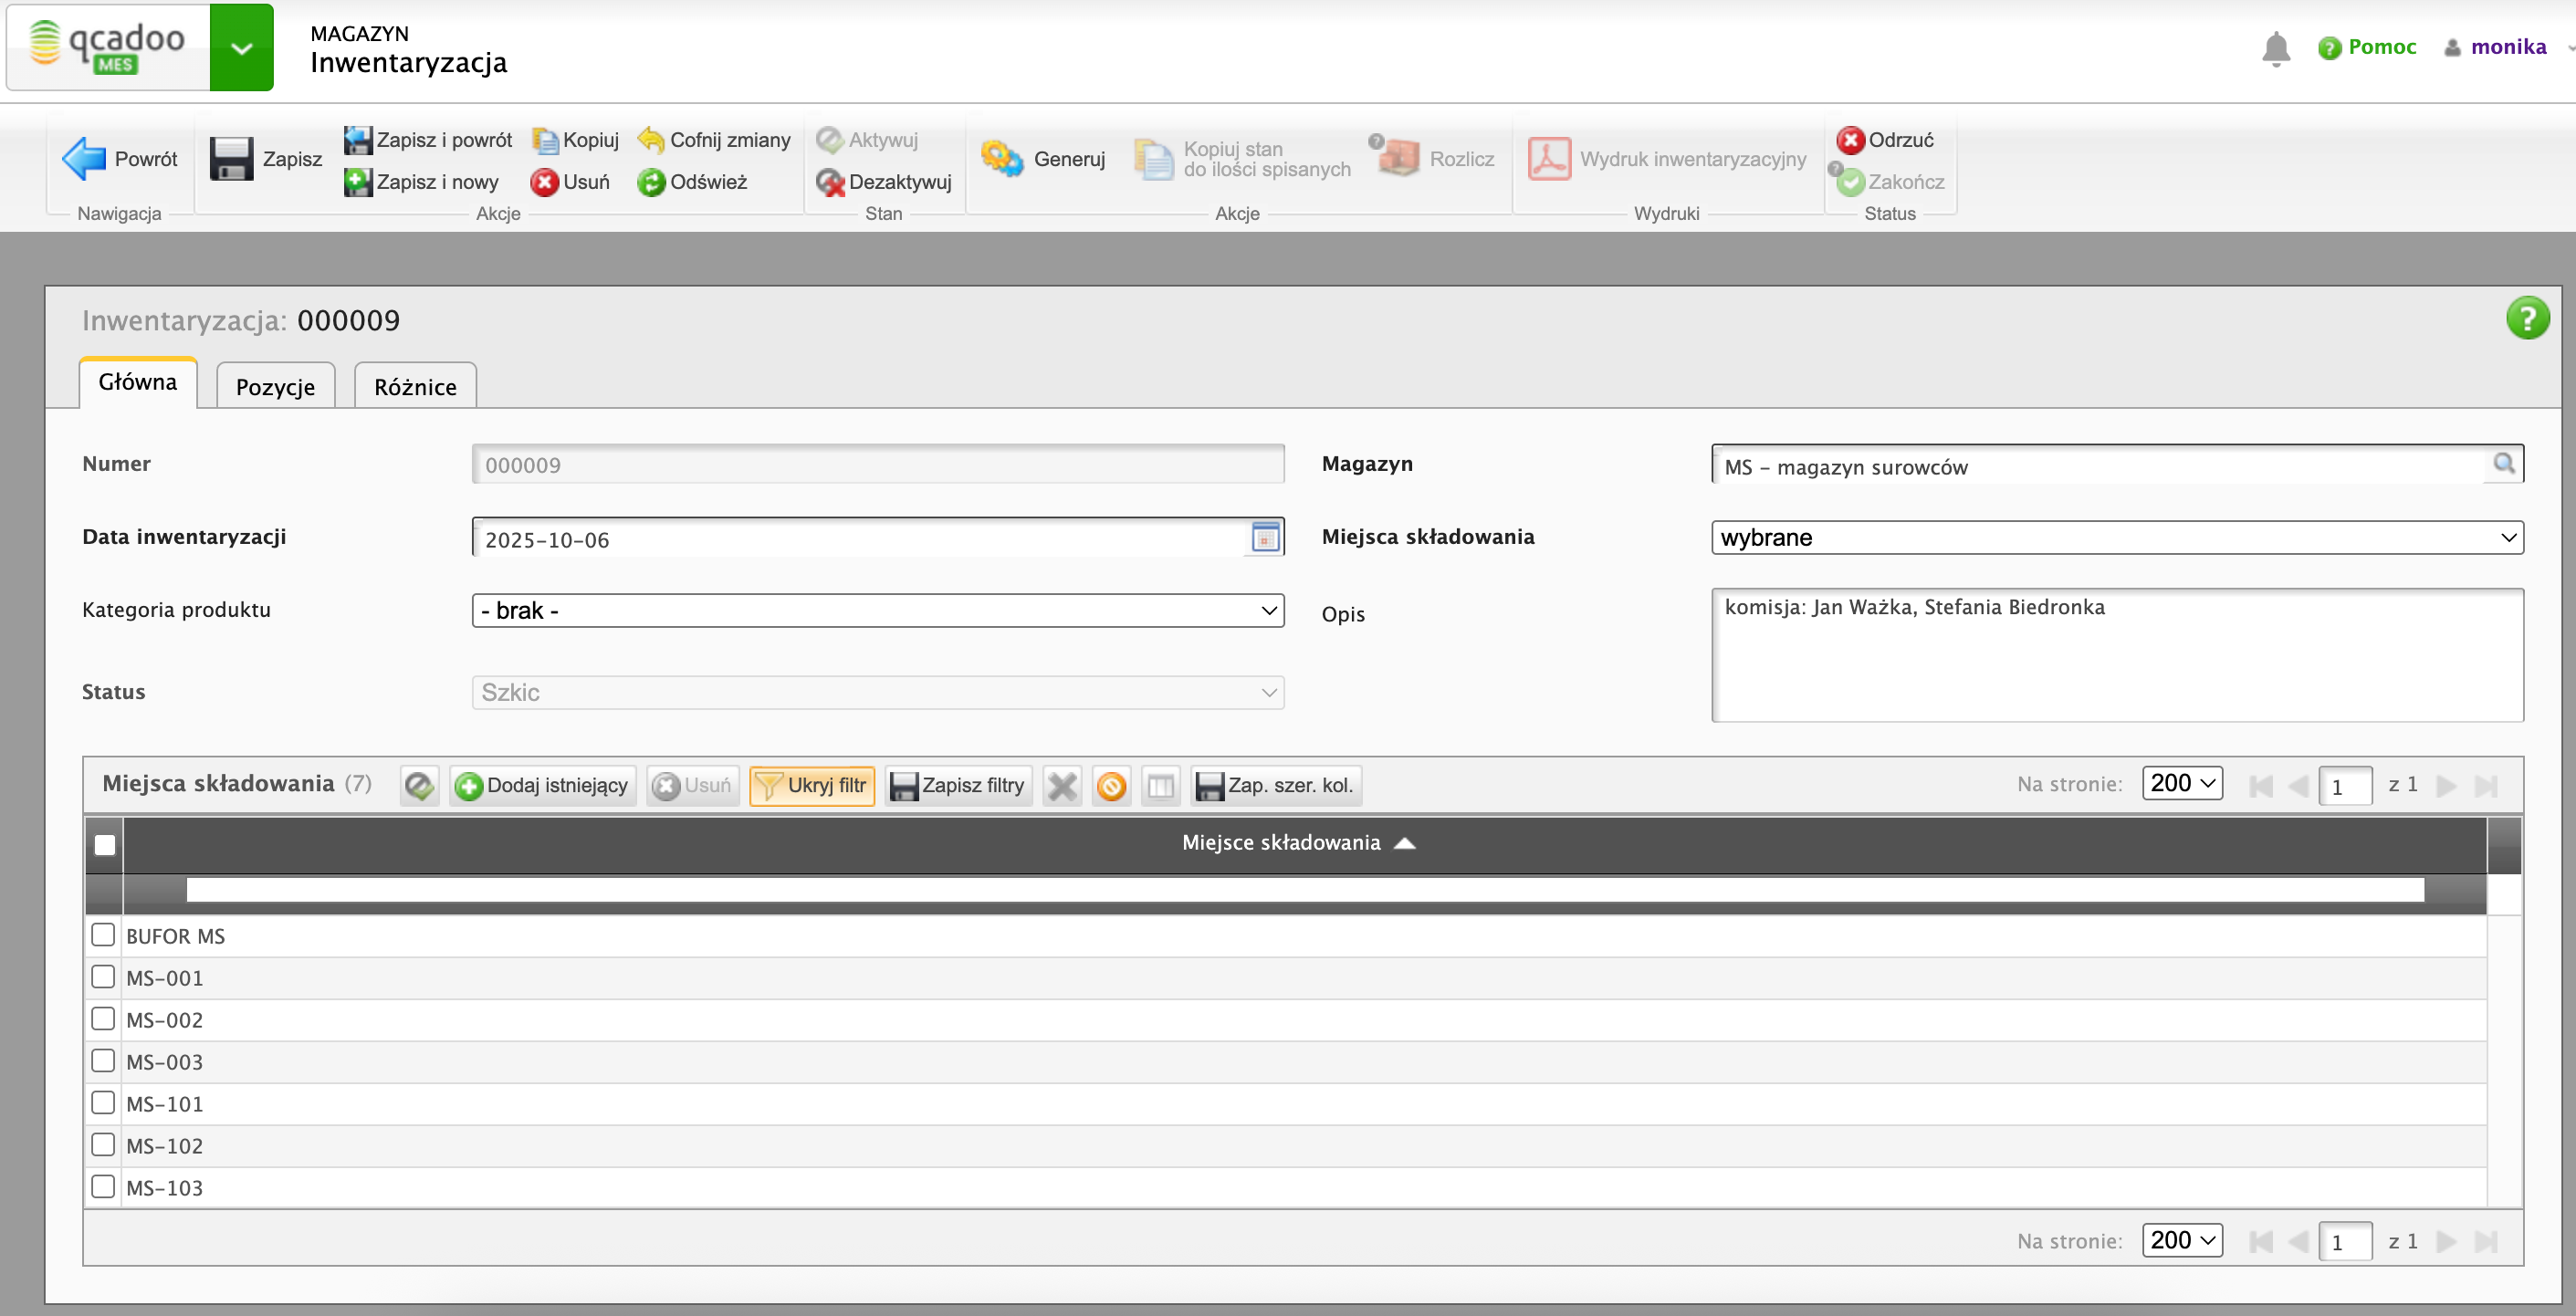Image resolution: width=2576 pixels, height=1316 pixels.
Task: Click the Usuń red delete icon in Akcje
Action: tap(544, 182)
